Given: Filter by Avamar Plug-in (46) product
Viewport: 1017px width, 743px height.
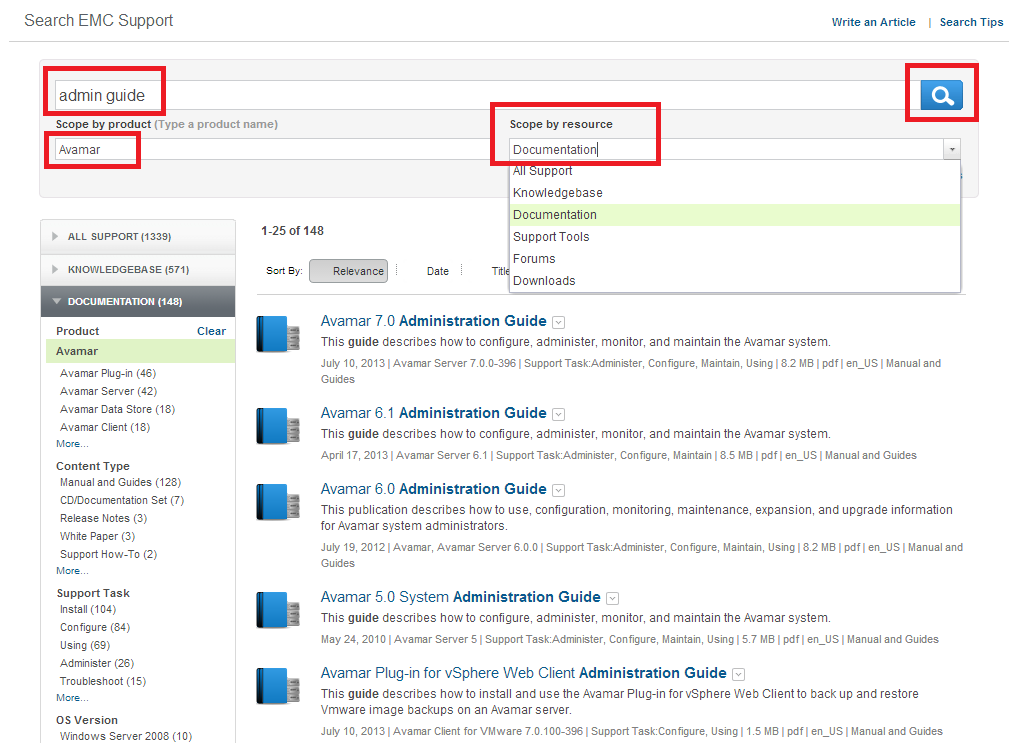Looking at the screenshot, I should coord(108,373).
